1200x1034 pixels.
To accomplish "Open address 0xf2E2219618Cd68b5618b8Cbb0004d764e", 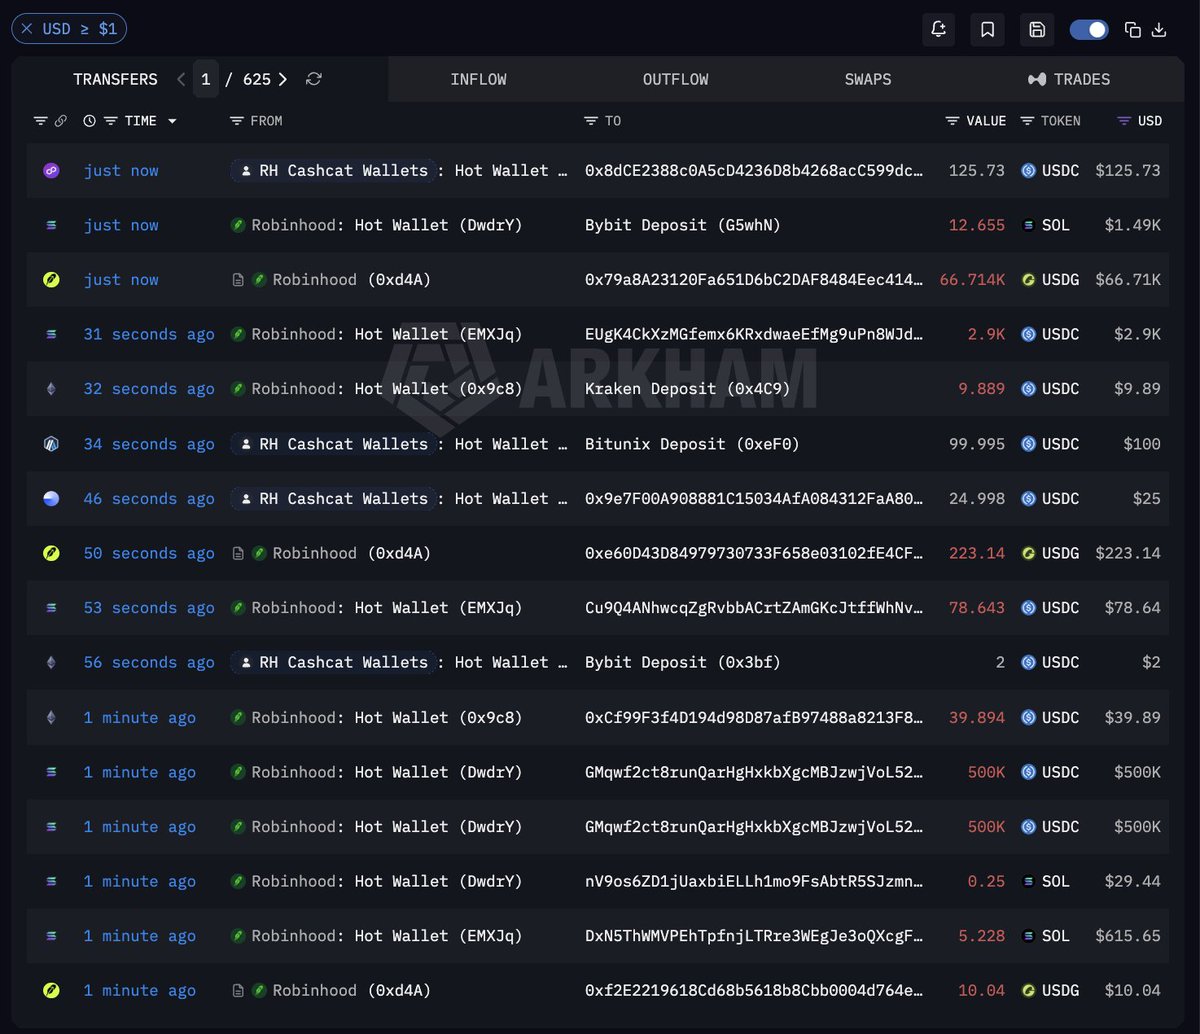I will click(754, 990).
